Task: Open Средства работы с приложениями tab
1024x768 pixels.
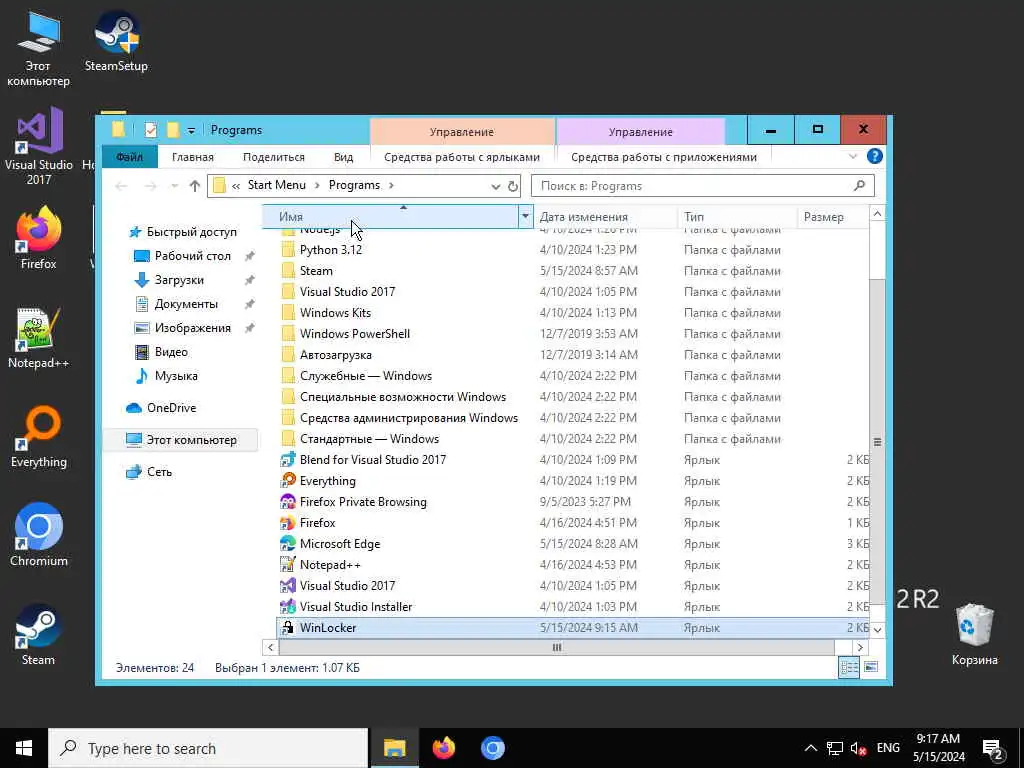Action: pos(664,157)
